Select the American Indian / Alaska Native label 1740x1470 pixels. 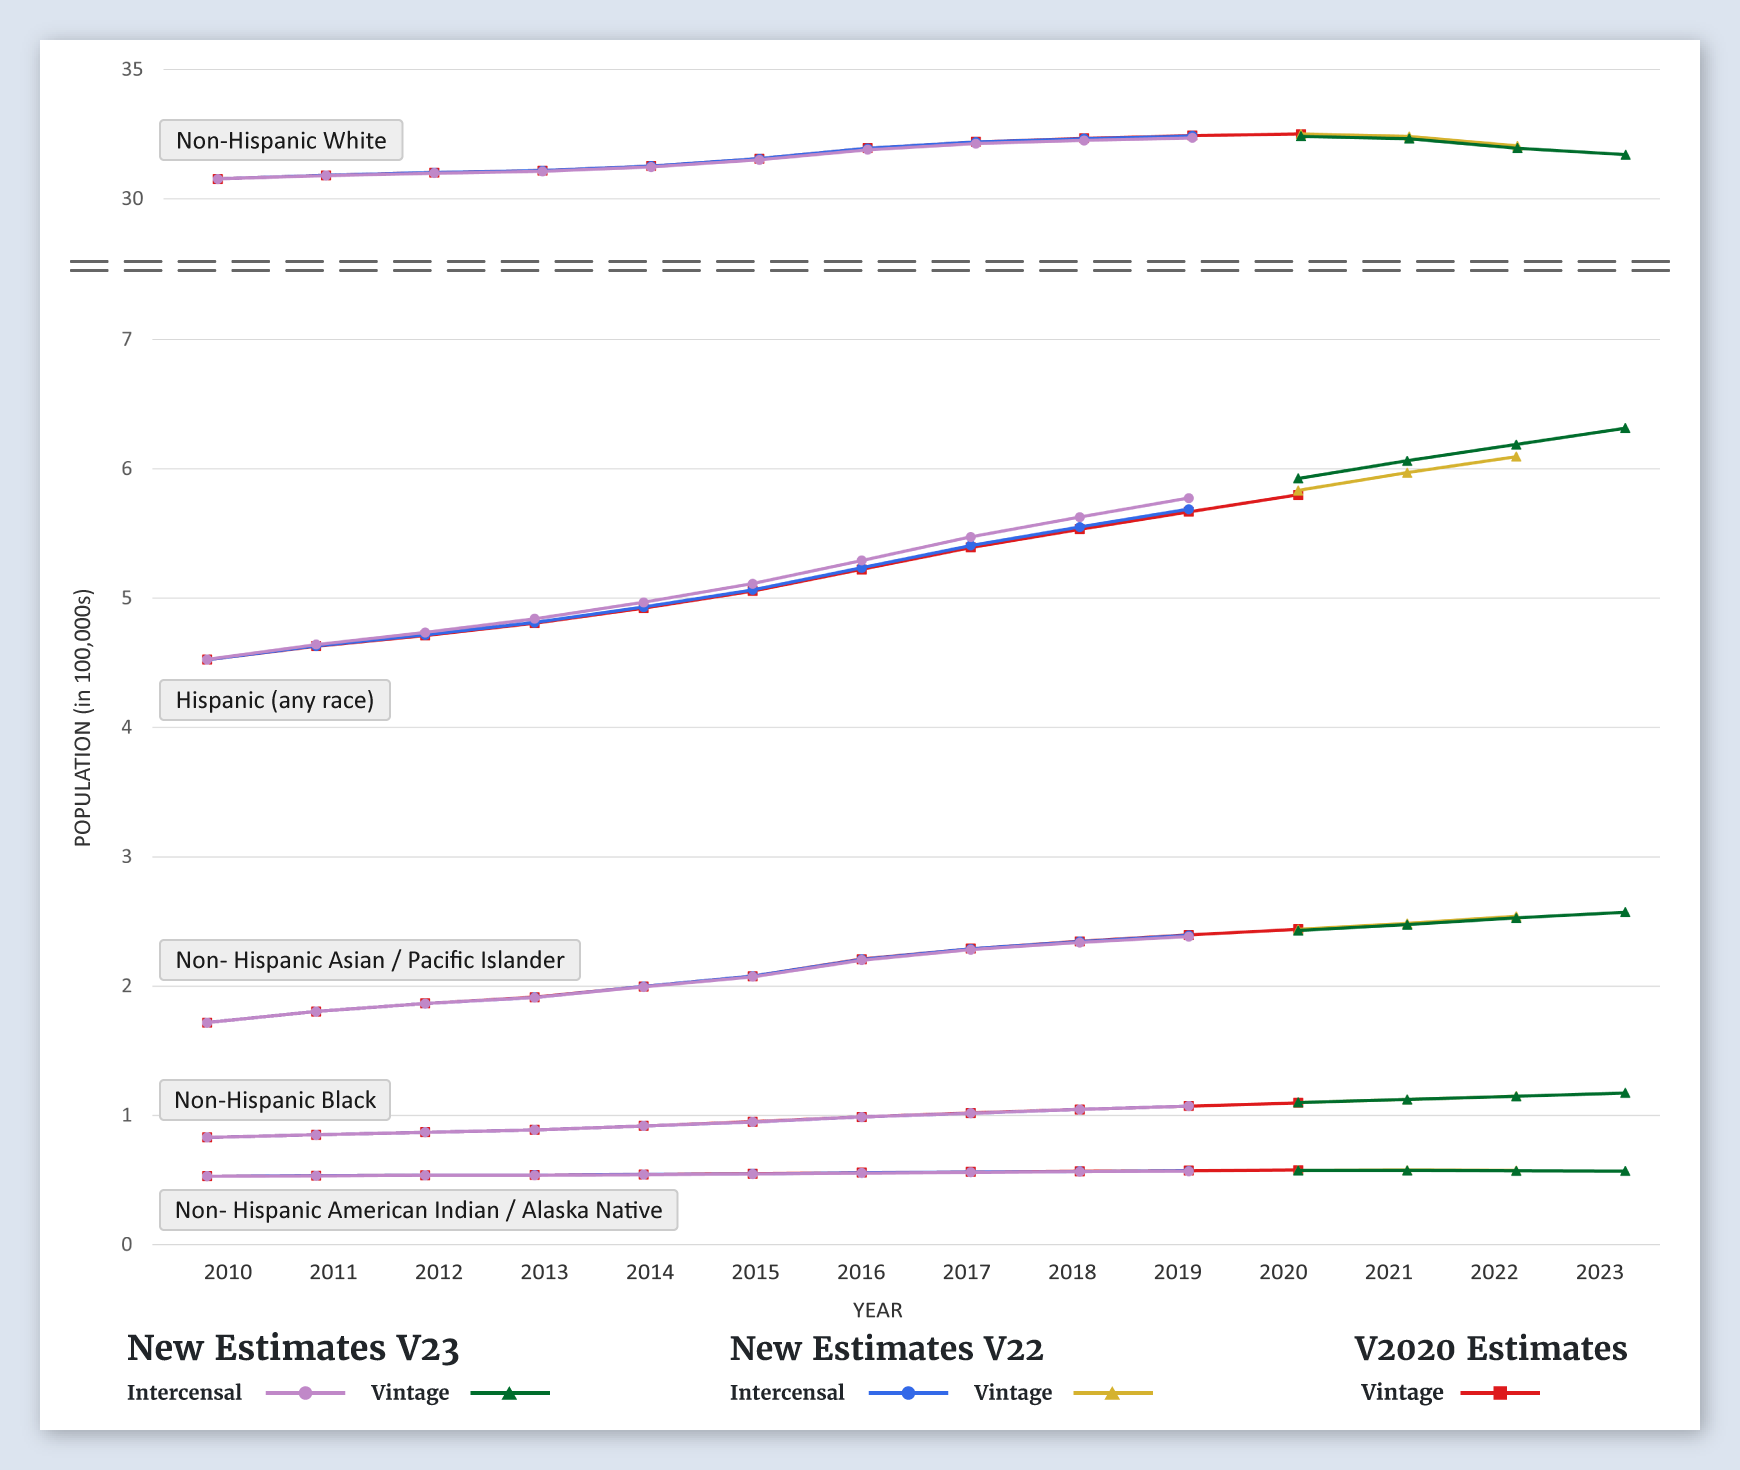(418, 1210)
